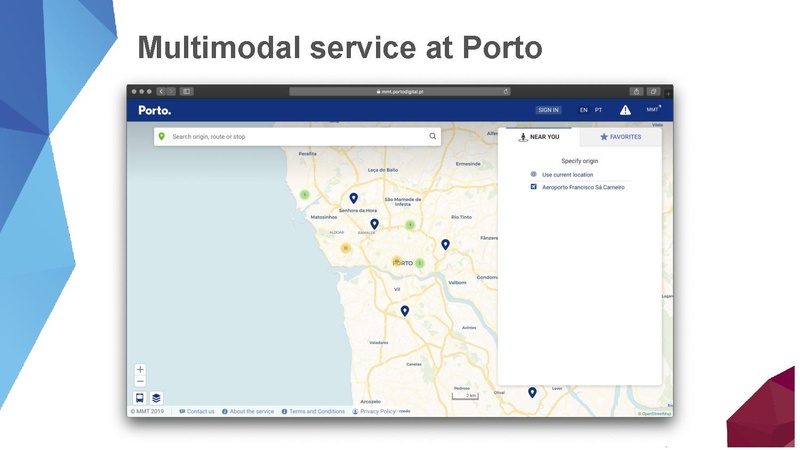Image resolution: width=800 pixels, height=450 pixels.
Task: Click the map pin near Ramalde
Action: tap(374, 224)
